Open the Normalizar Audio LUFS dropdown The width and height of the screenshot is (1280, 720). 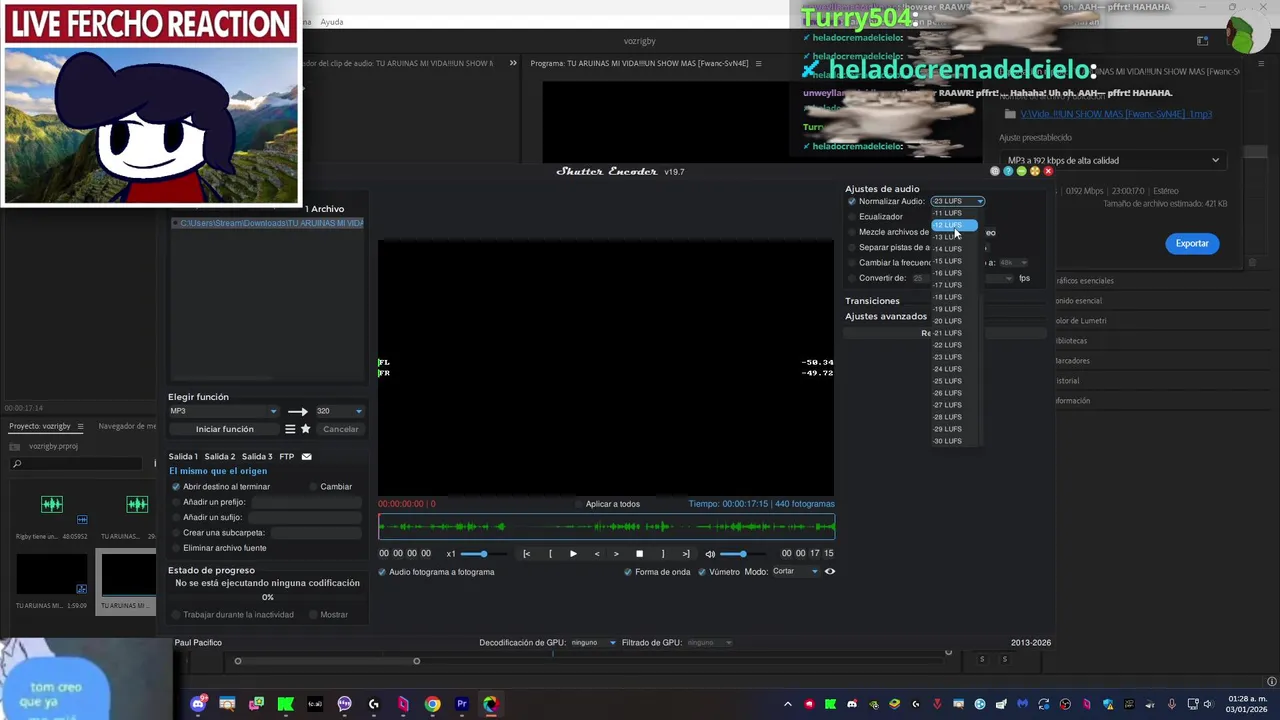[x=958, y=201]
